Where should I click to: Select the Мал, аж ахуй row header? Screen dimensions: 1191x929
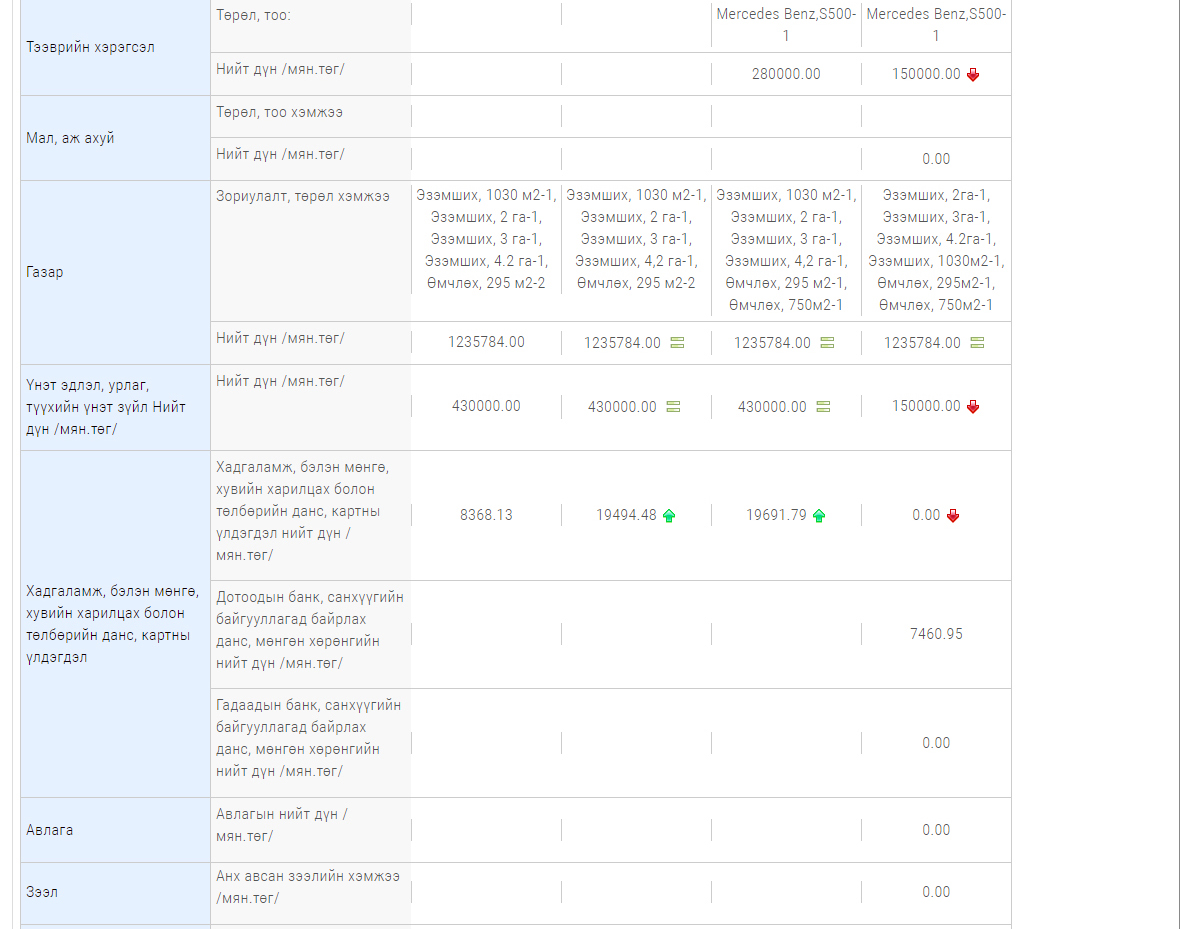[x=70, y=138]
